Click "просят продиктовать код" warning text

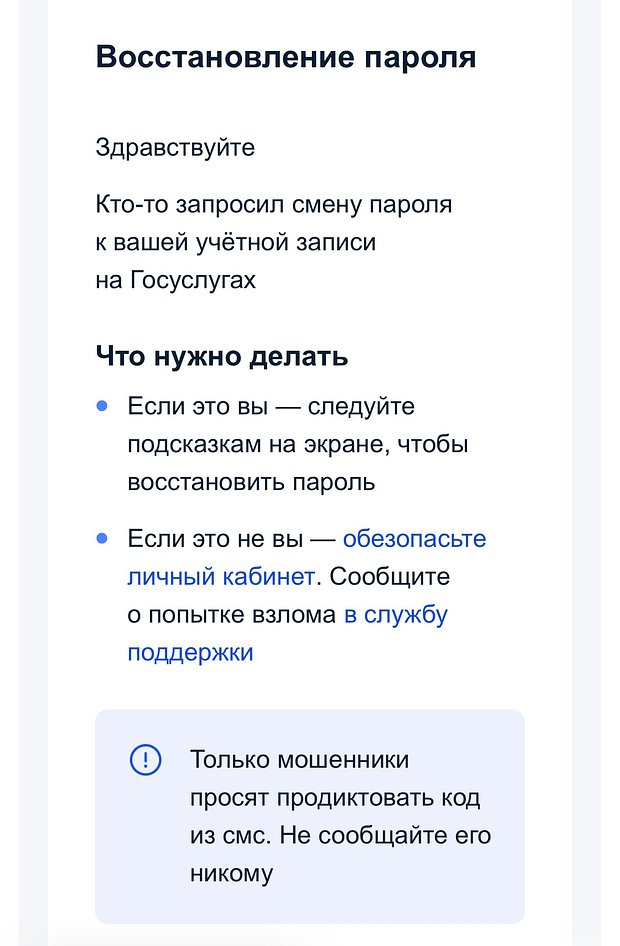(x=335, y=798)
